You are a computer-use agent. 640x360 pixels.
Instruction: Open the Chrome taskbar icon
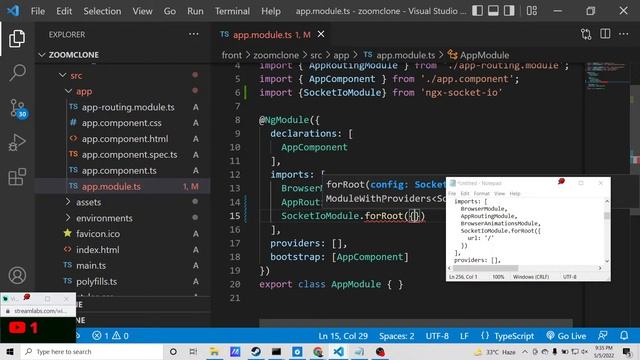pyautogui.click(x=318, y=351)
